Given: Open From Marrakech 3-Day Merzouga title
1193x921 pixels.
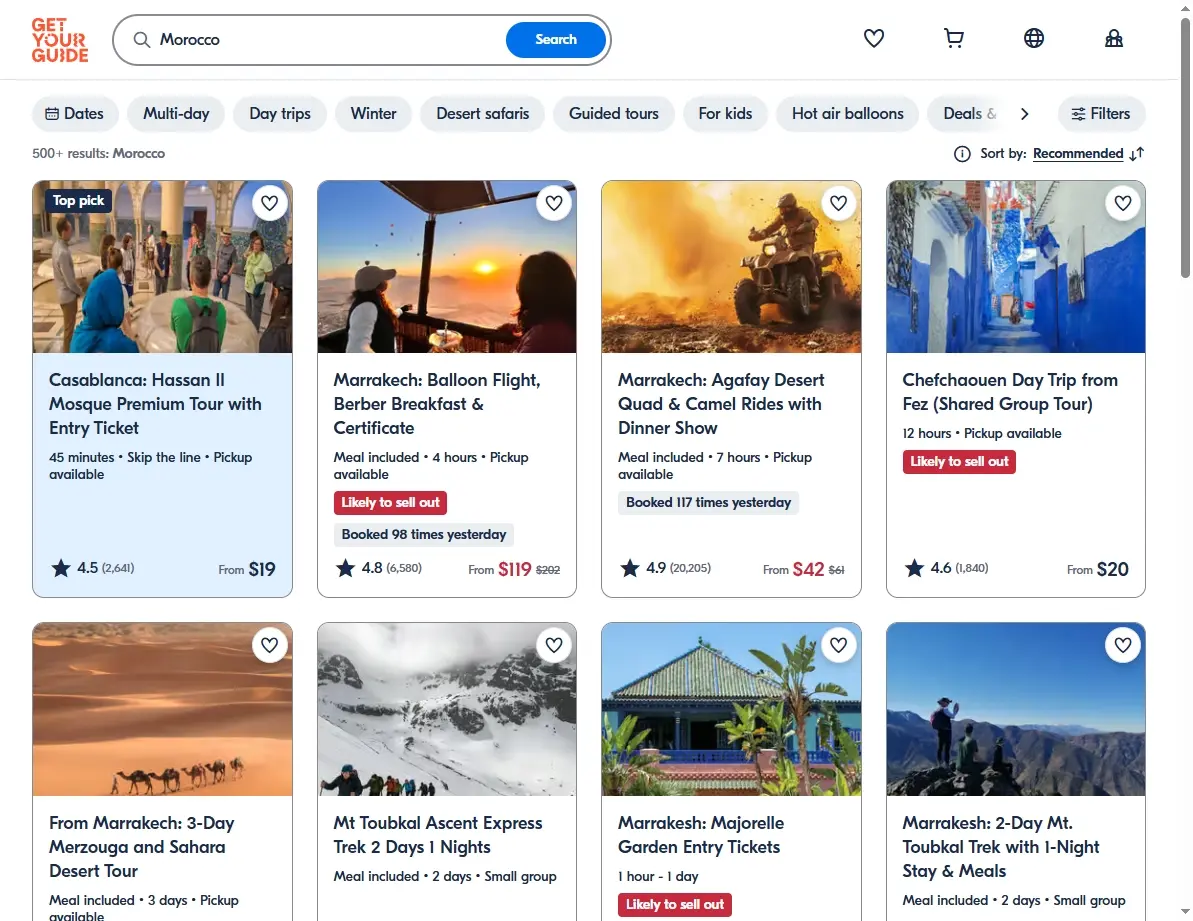Looking at the screenshot, I should (142, 846).
